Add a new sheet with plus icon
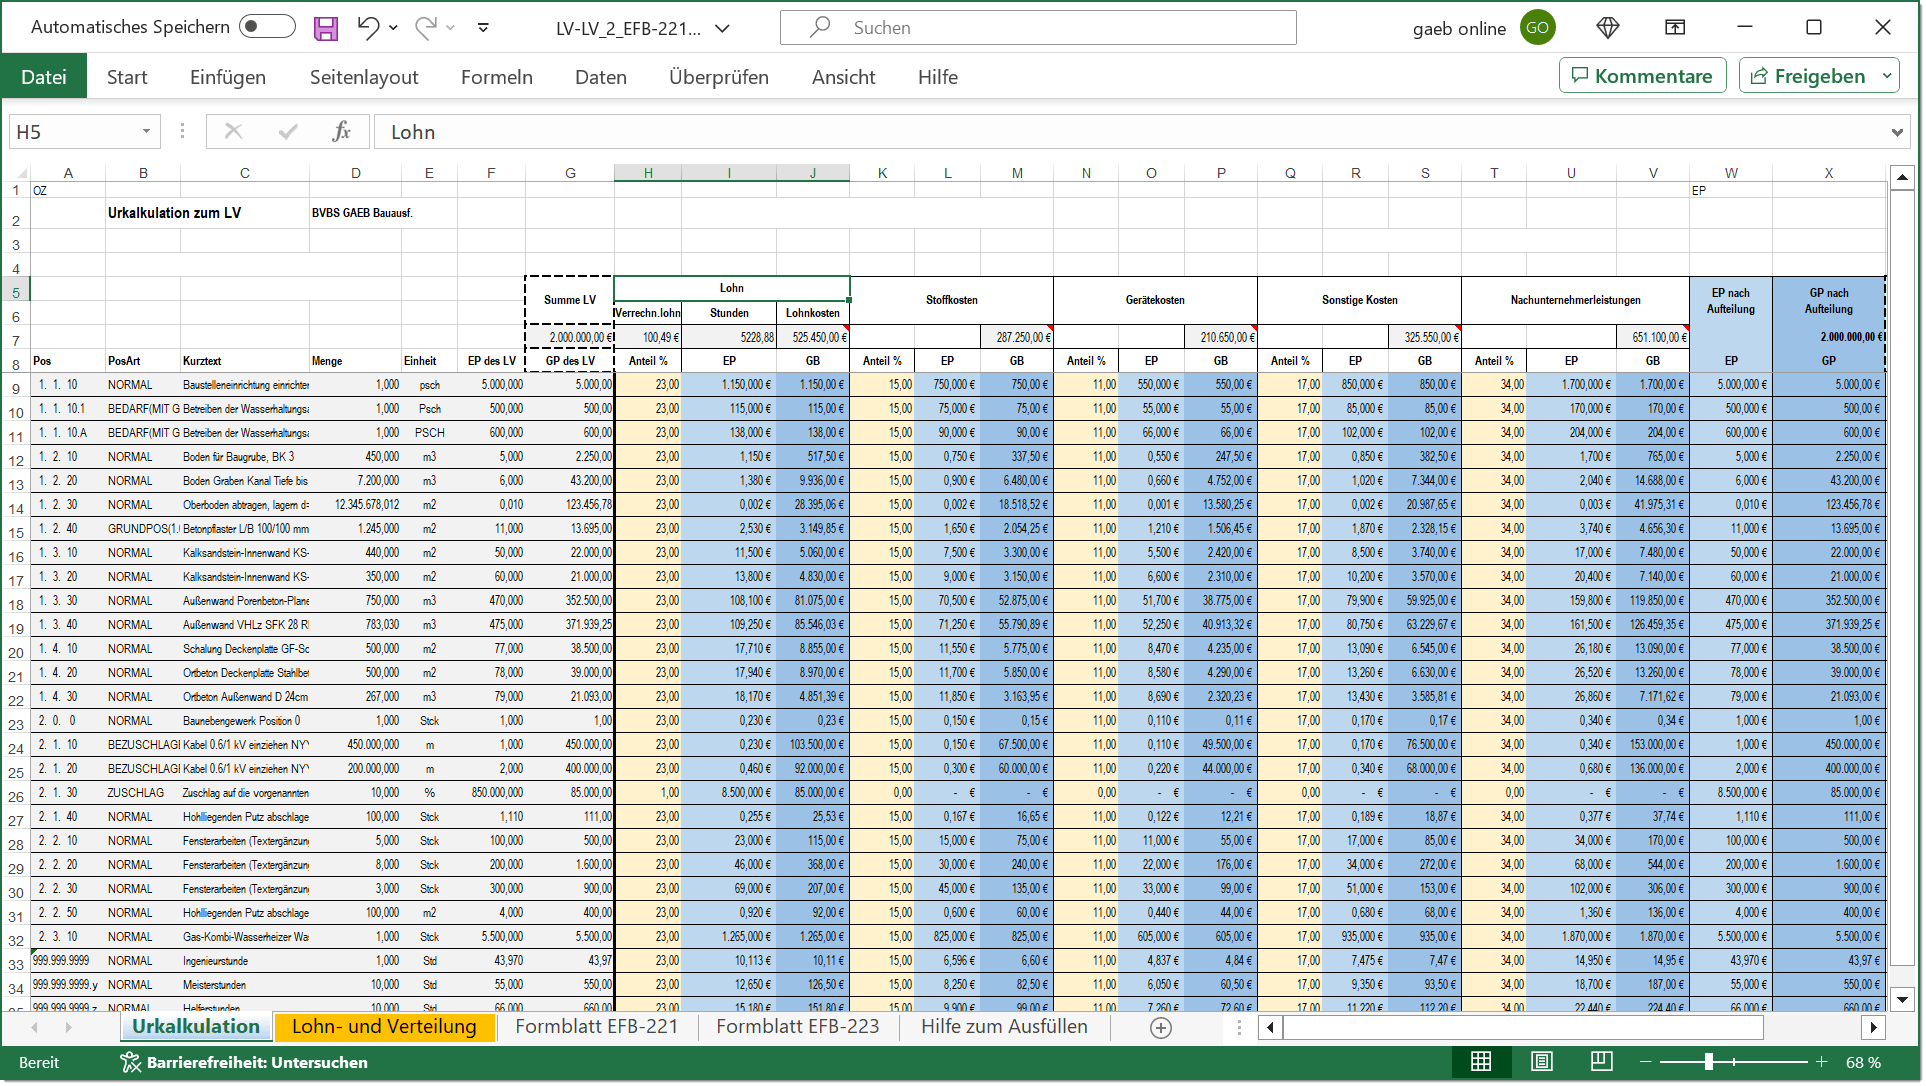This screenshot has height=1086, width=1926. [1160, 1028]
